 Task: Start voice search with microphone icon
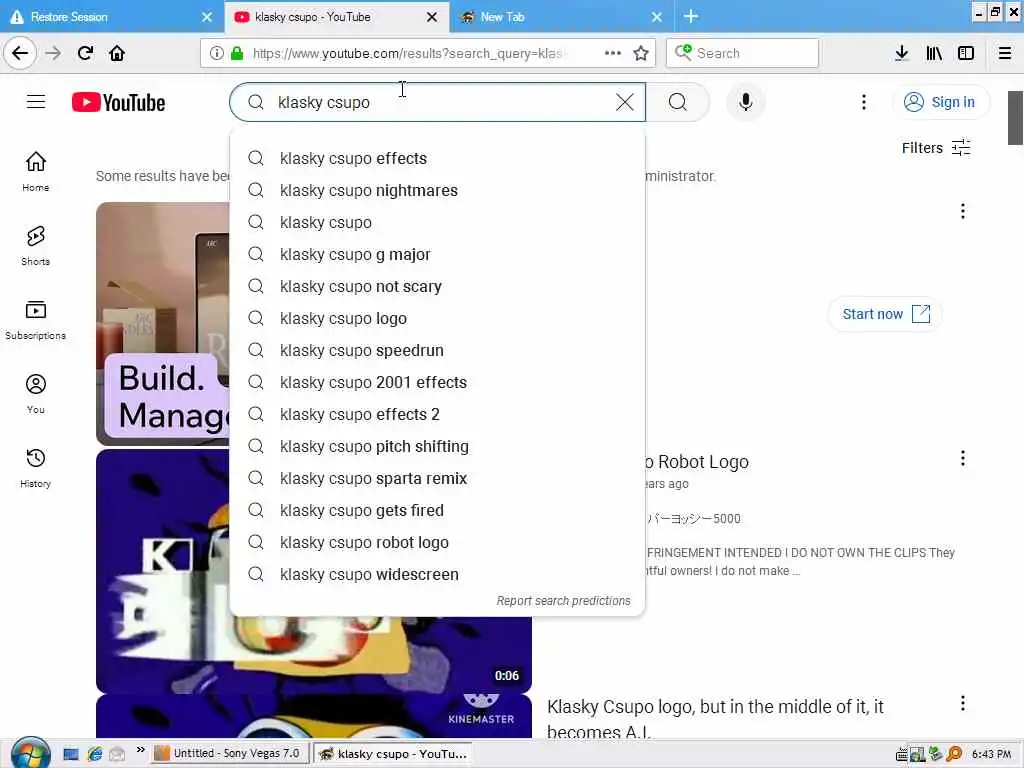[x=745, y=102]
